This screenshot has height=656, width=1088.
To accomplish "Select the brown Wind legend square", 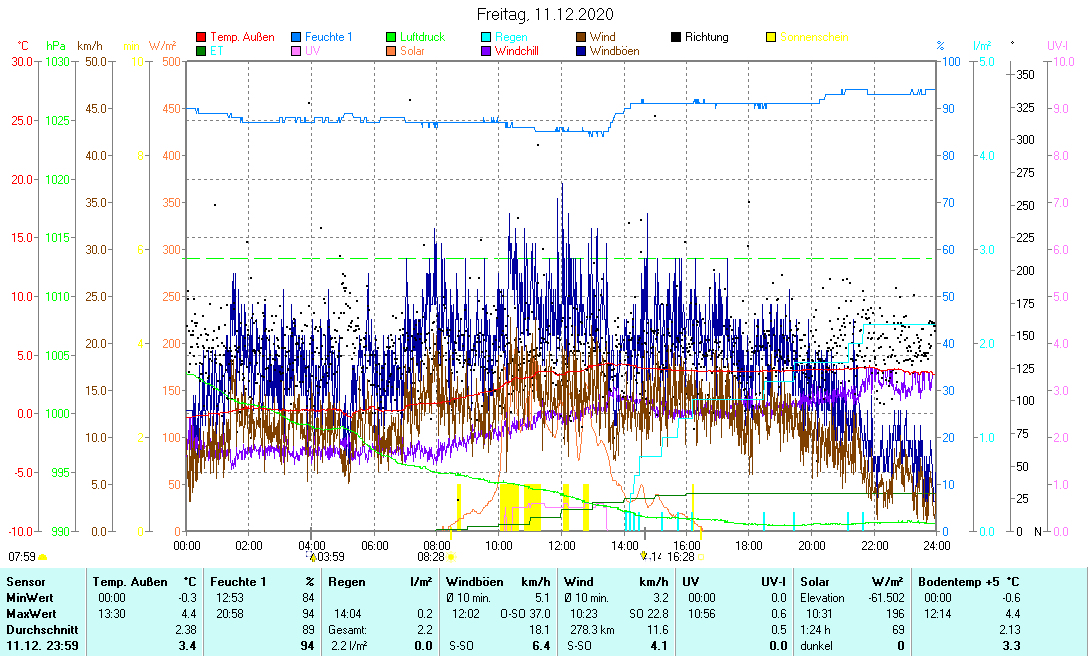I will pos(581,37).
